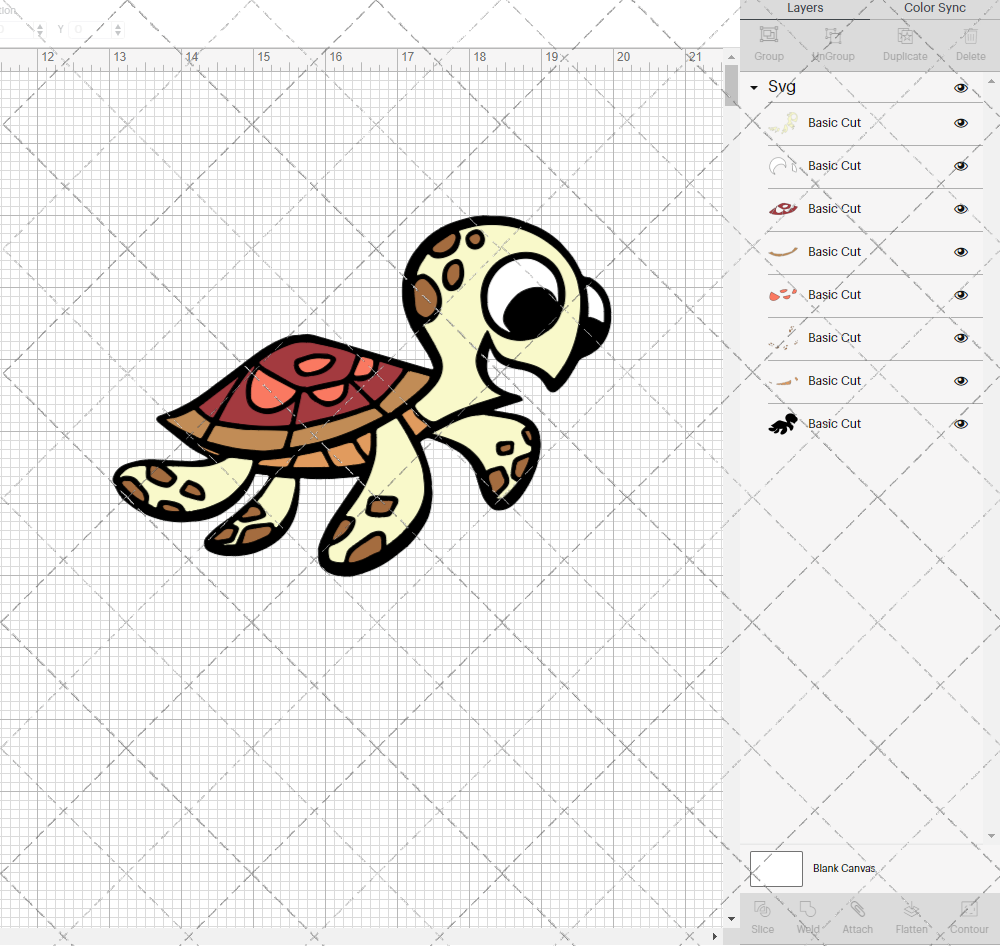Duplicate the selected layer
1000x946 pixels.
[905, 43]
